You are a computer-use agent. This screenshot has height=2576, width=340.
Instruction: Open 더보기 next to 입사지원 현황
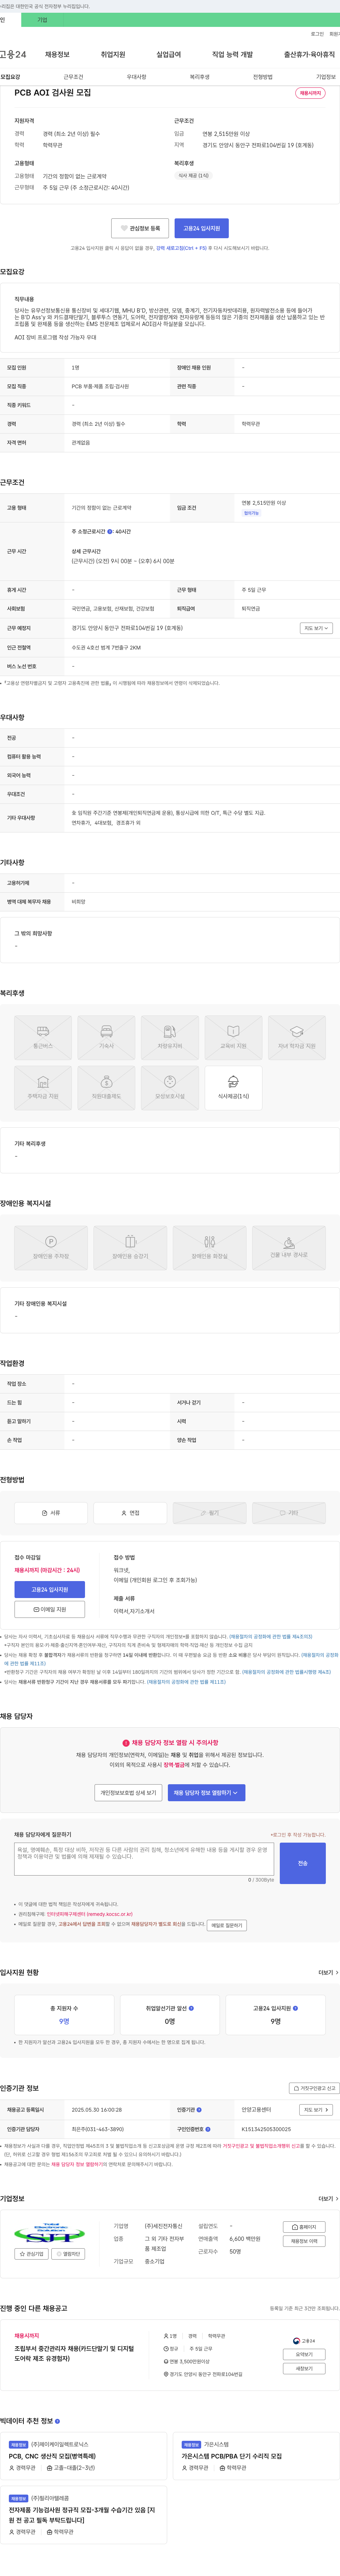(328, 1973)
